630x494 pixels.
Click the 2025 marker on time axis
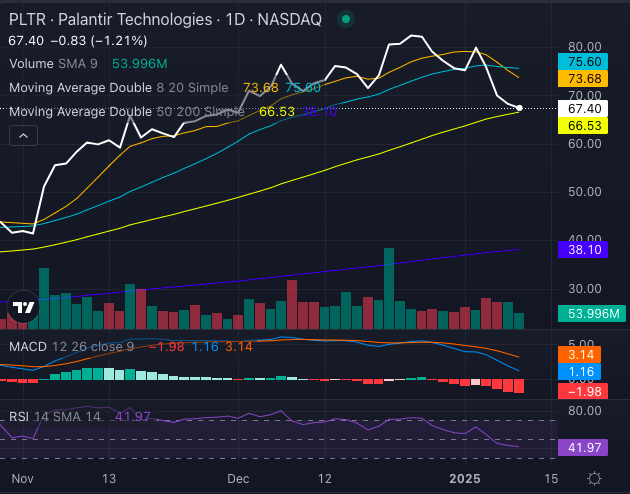click(464, 478)
